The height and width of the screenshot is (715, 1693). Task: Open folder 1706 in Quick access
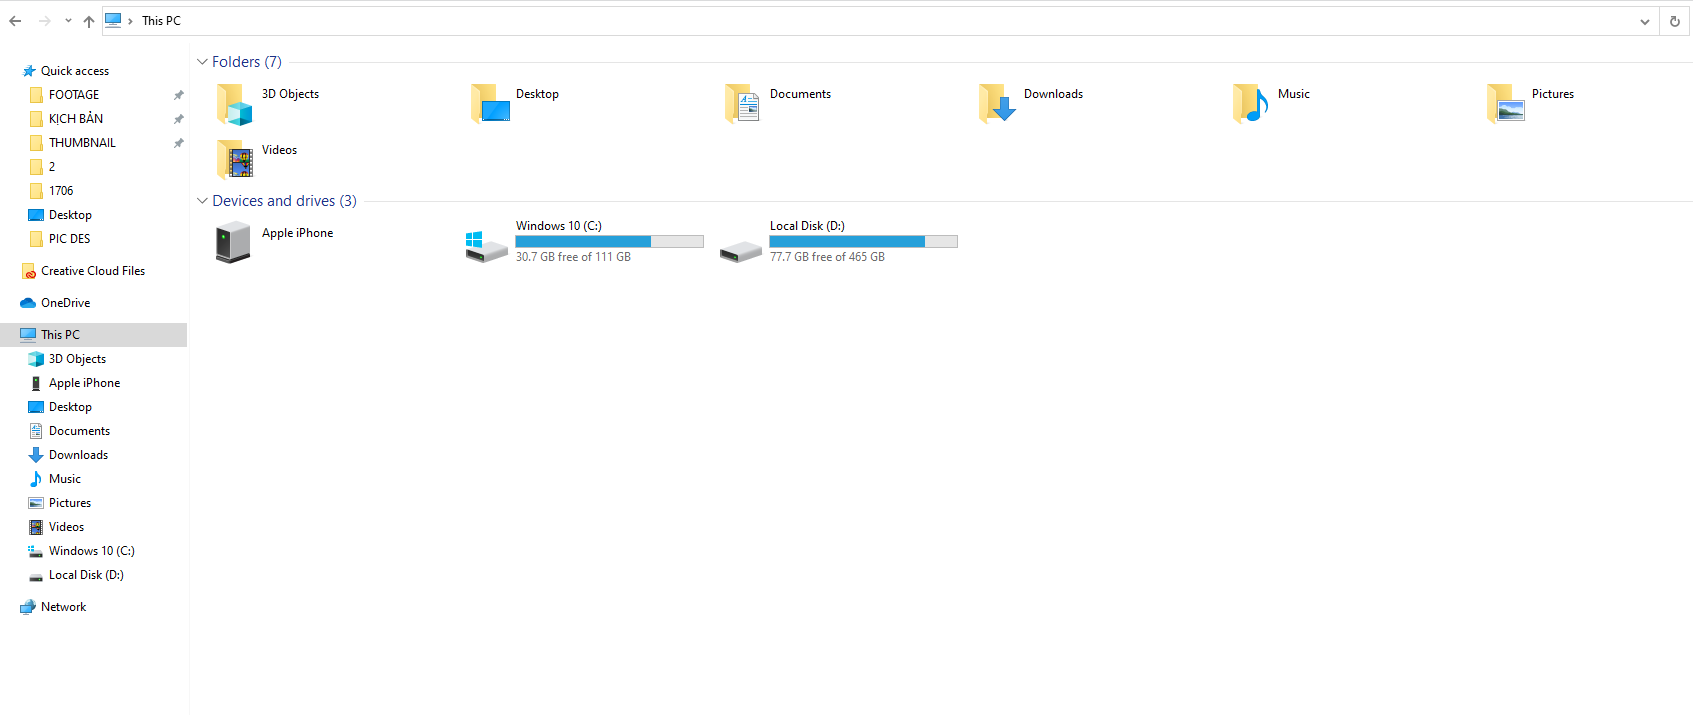[x=61, y=191]
